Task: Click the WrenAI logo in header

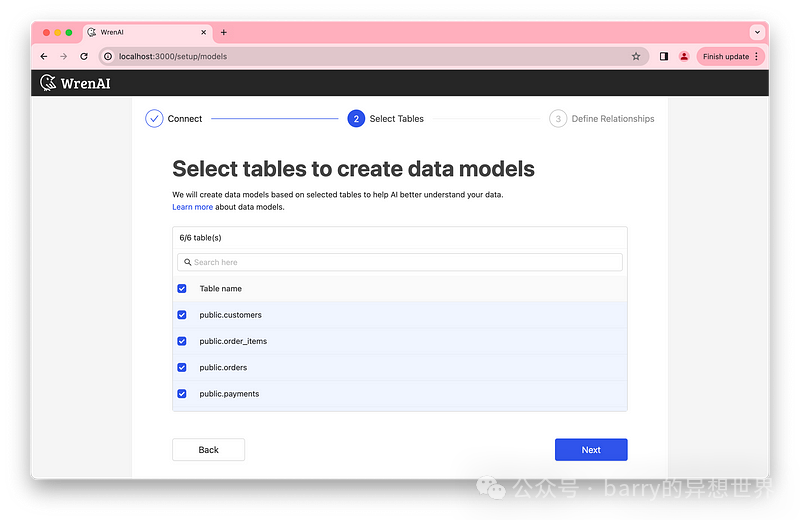Action: [75, 83]
